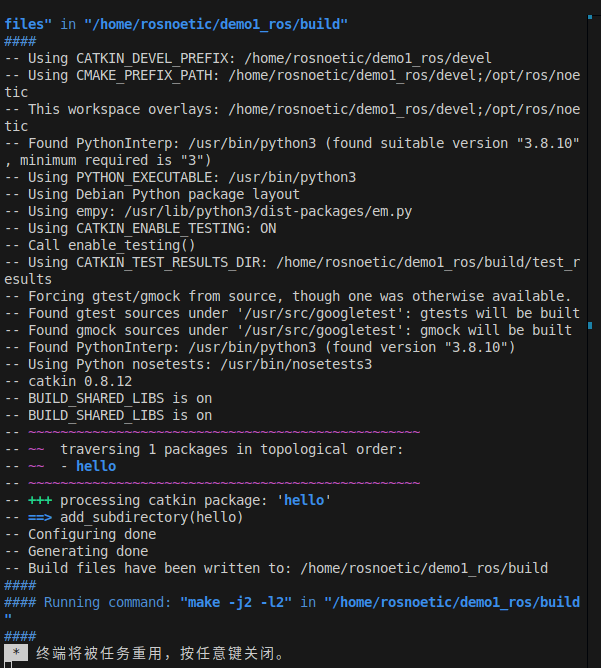Click middle blue marker in scrollbar ruler
The image size is (601, 668).
click(590, 325)
